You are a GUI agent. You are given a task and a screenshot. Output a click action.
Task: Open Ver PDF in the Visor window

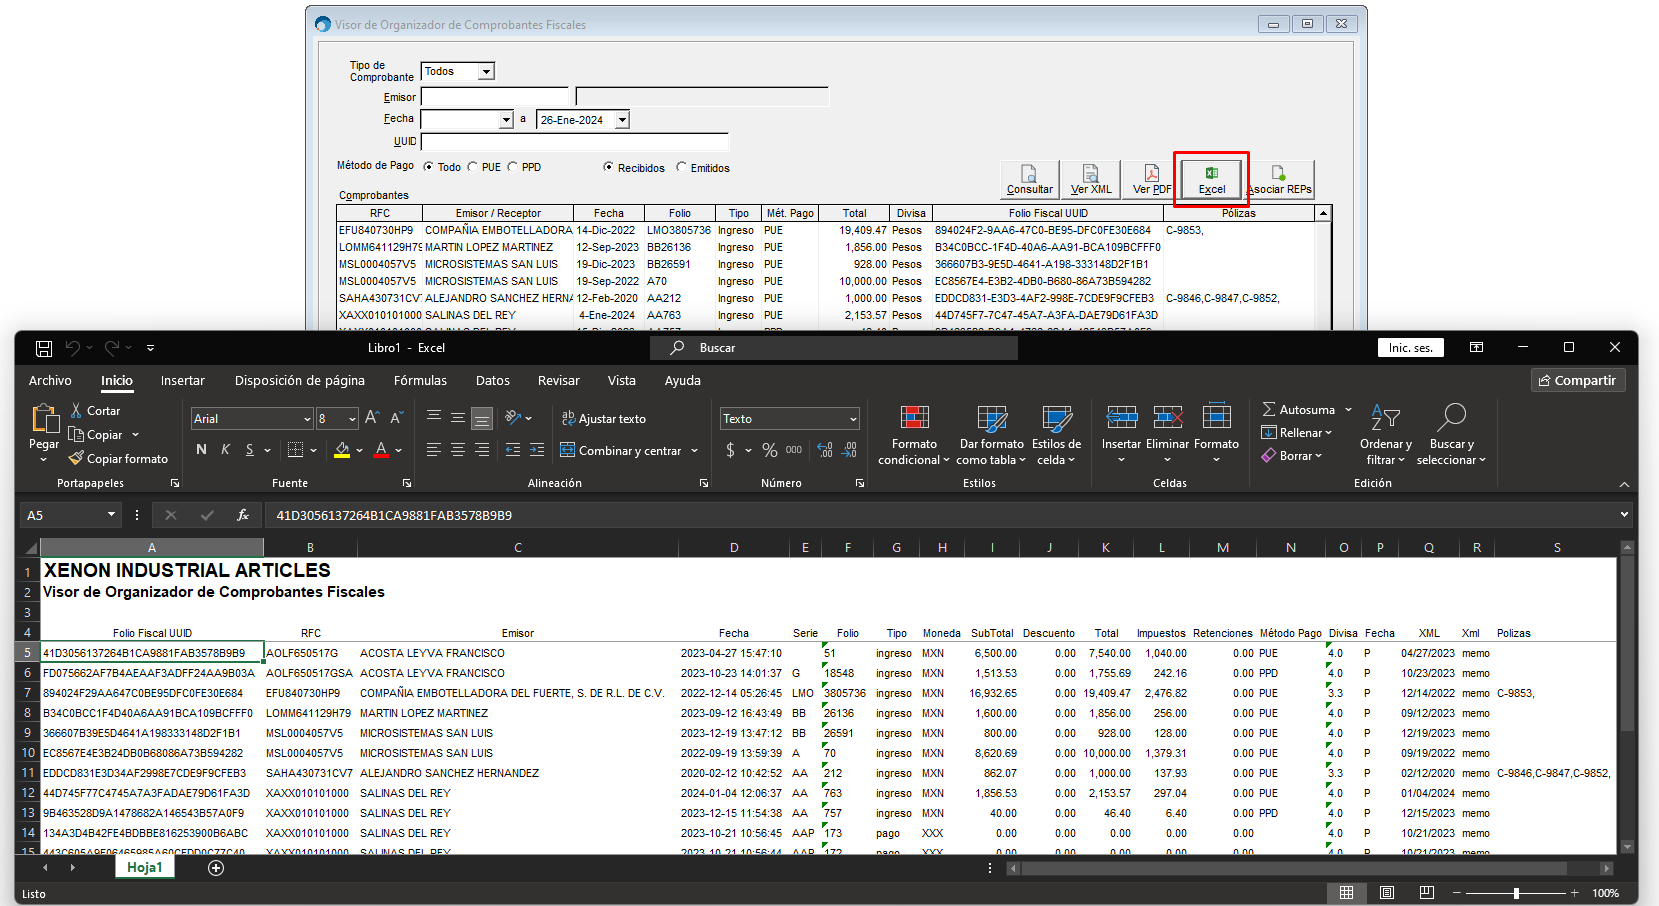point(1151,179)
